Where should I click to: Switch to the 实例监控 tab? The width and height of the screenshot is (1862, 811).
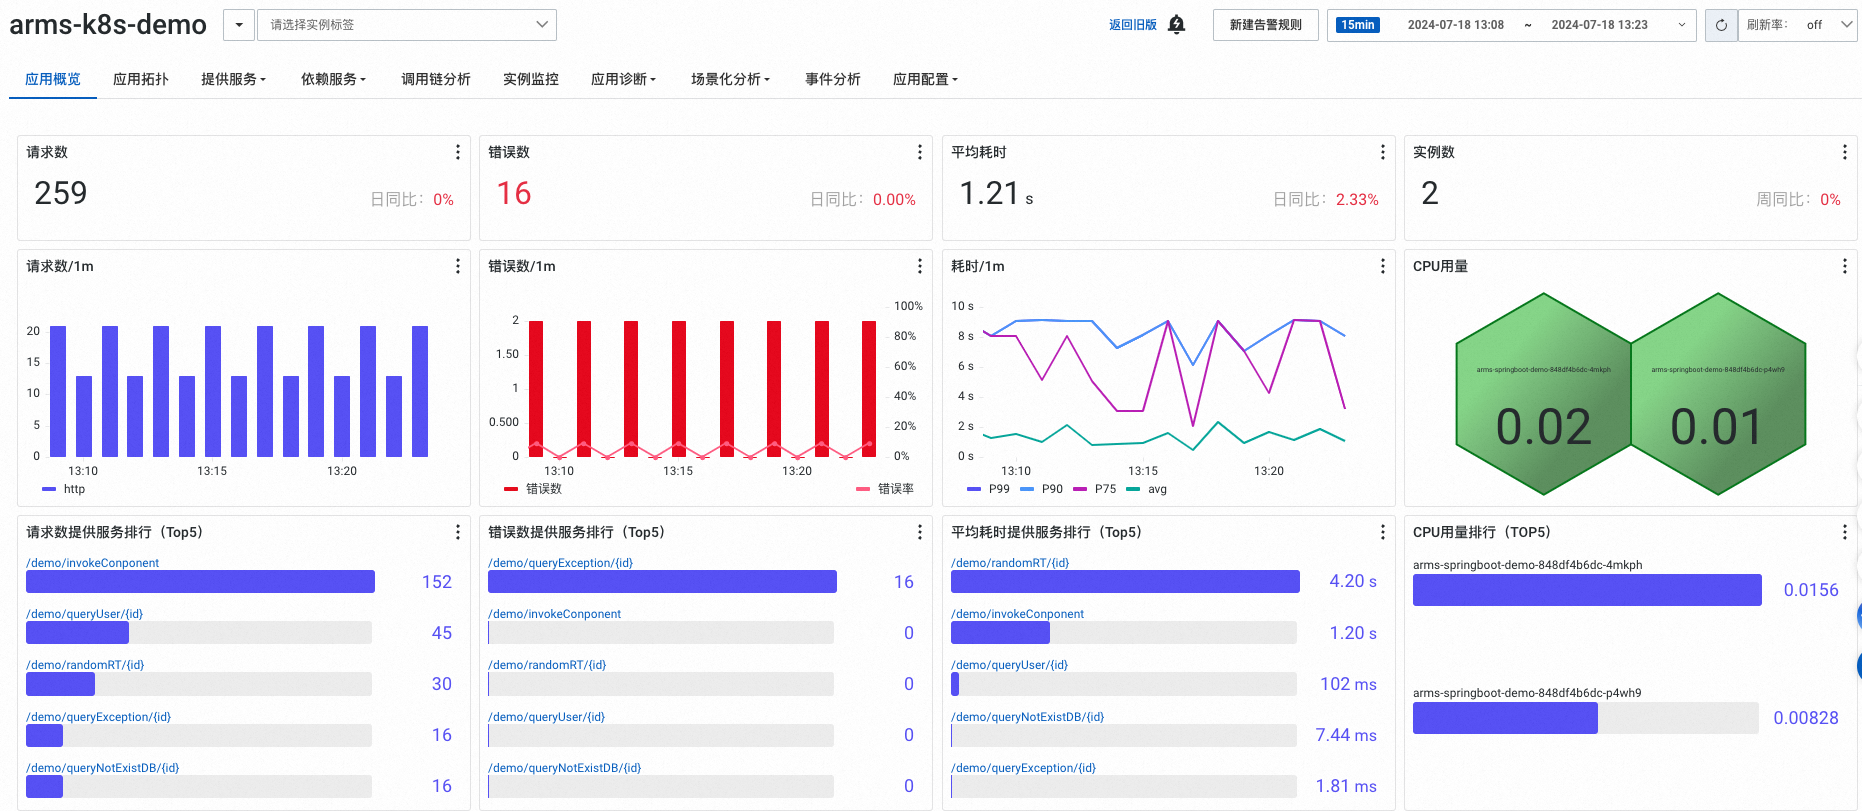tap(531, 79)
